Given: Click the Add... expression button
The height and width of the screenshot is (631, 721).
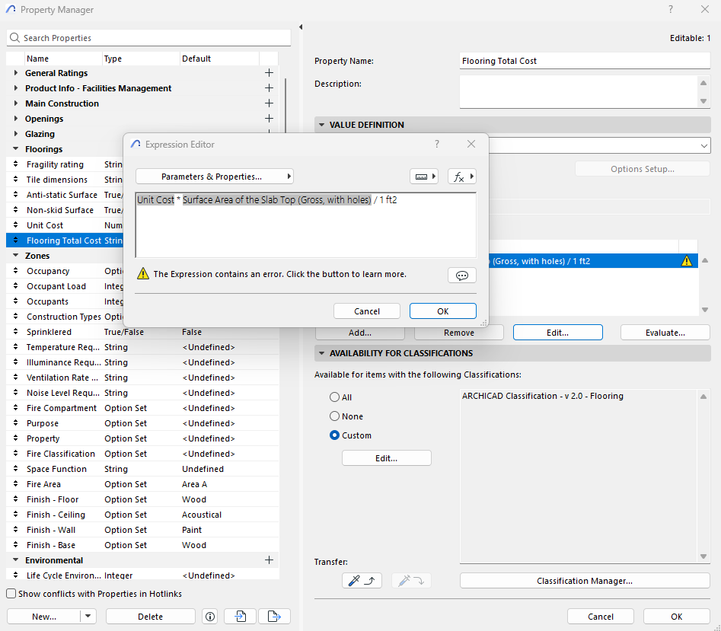Looking at the screenshot, I should pyautogui.click(x=360, y=333).
